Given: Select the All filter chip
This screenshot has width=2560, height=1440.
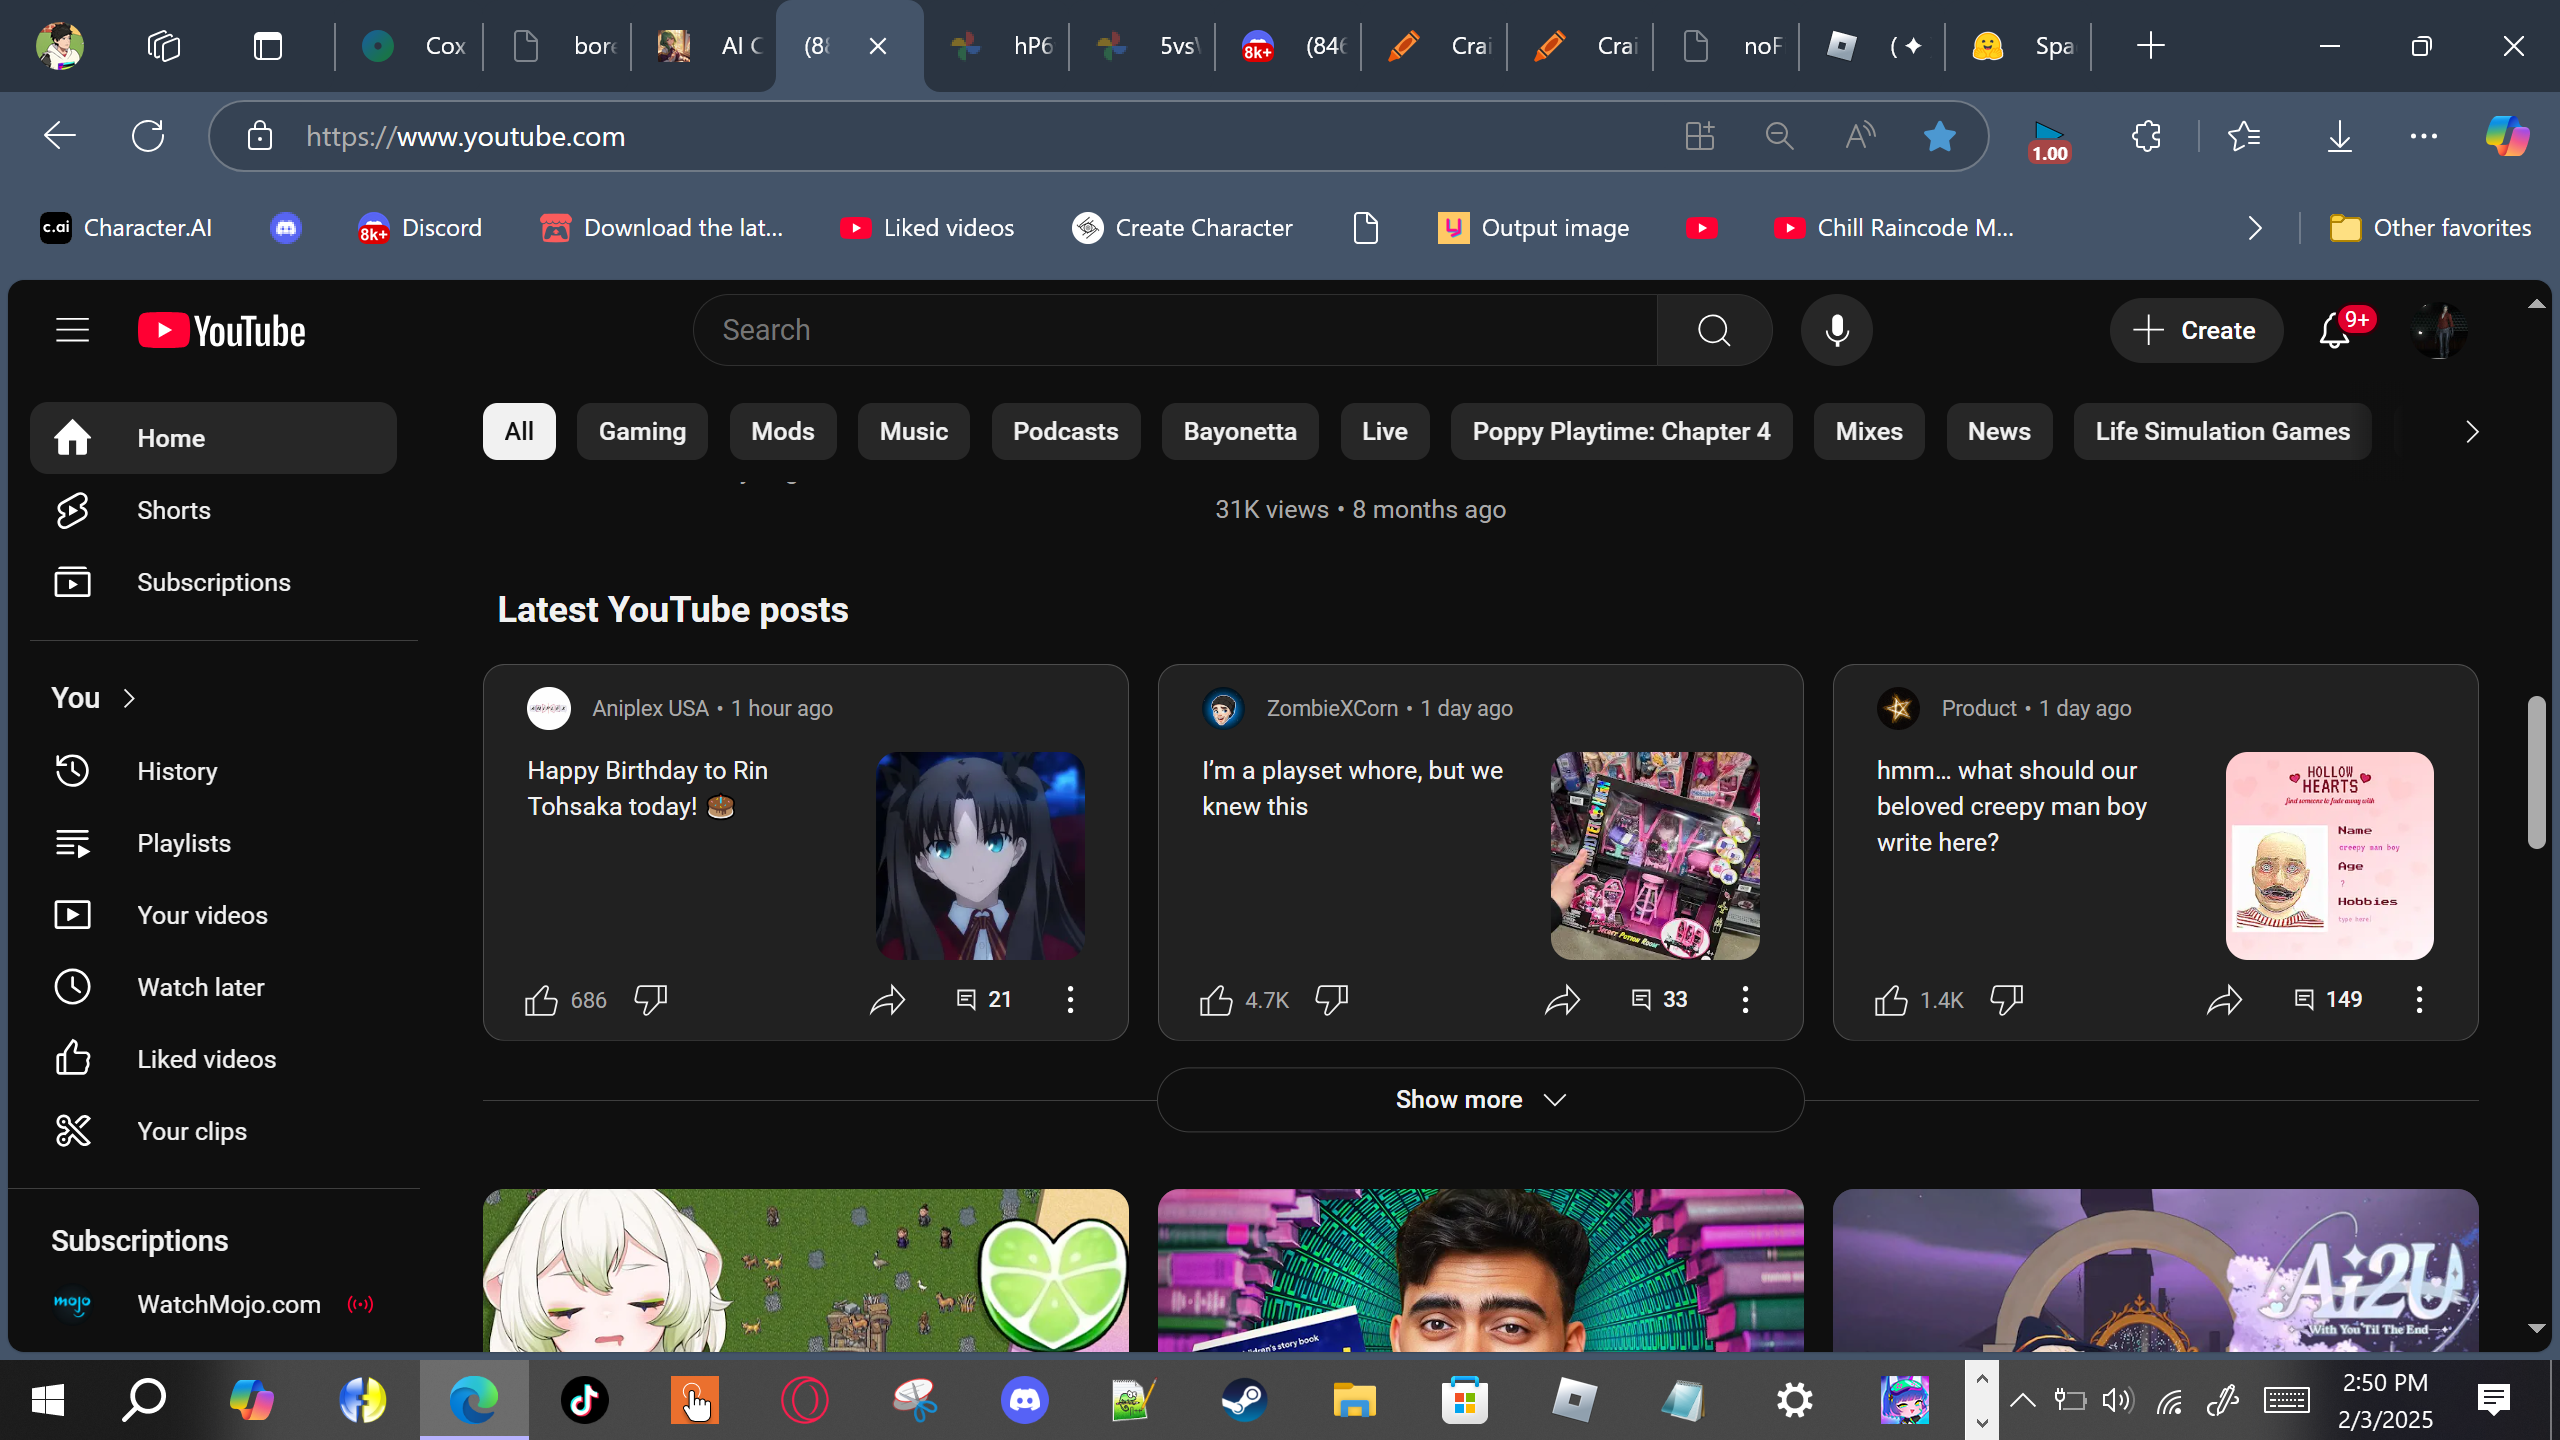Looking at the screenshot, I should tap(519, 432).
